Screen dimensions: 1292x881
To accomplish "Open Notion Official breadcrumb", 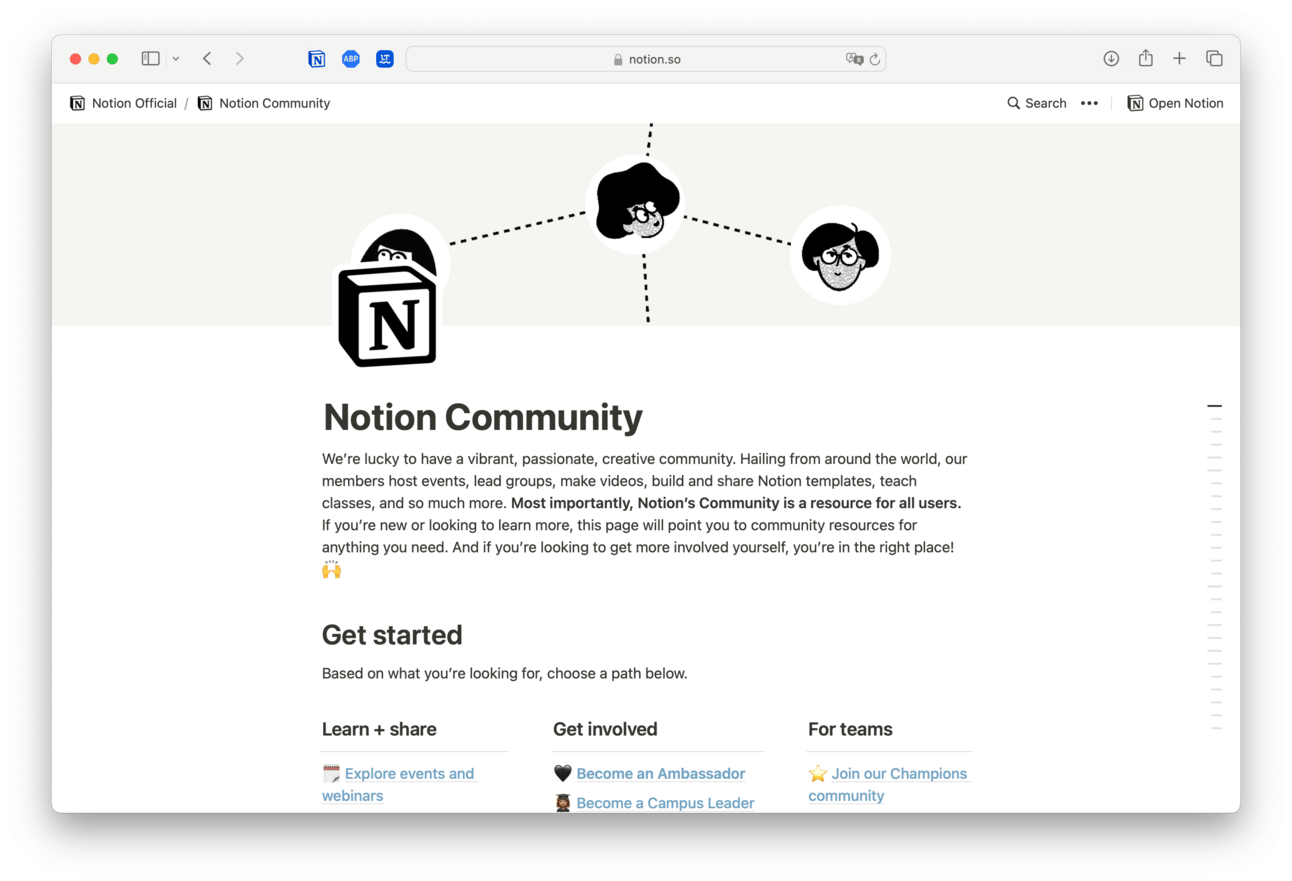I will 123,103.
